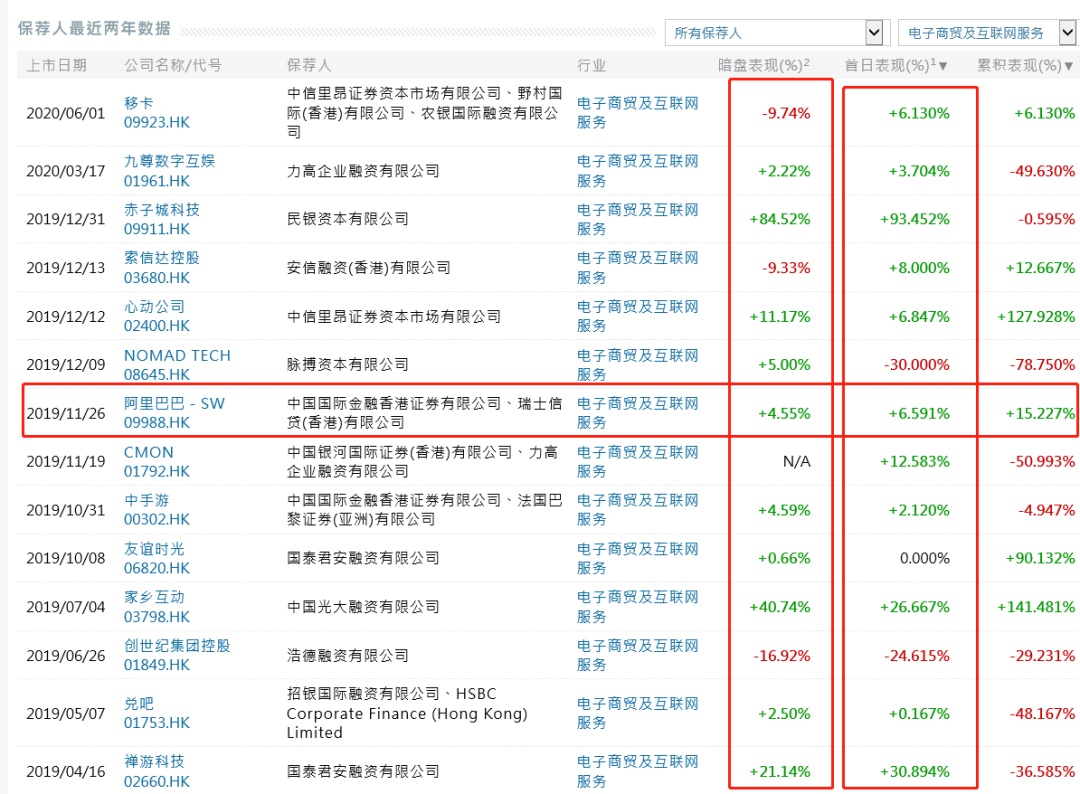Click the 公司名称/代号 column header
The image size is (1080, 794).
point(173,65)
